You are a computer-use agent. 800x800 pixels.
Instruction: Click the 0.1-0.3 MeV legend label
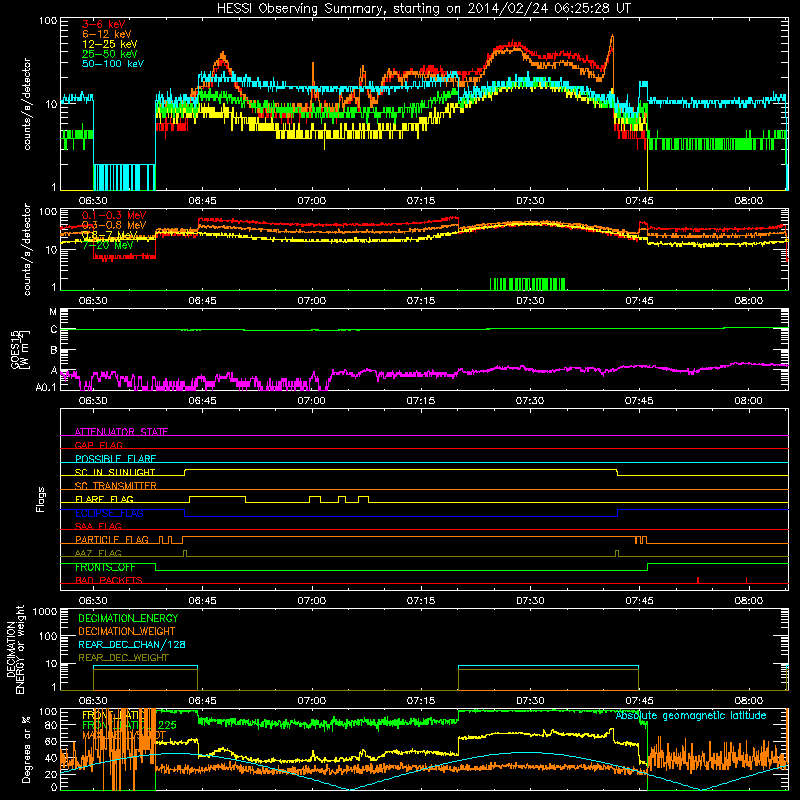114,215
